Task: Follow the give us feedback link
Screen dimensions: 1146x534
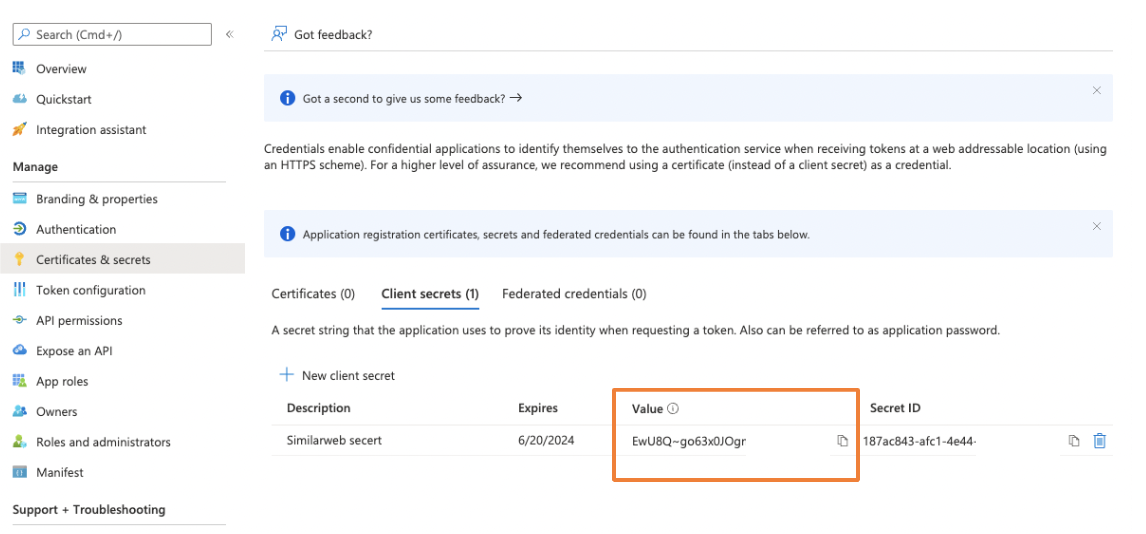Action: click(x=412, y=98)
